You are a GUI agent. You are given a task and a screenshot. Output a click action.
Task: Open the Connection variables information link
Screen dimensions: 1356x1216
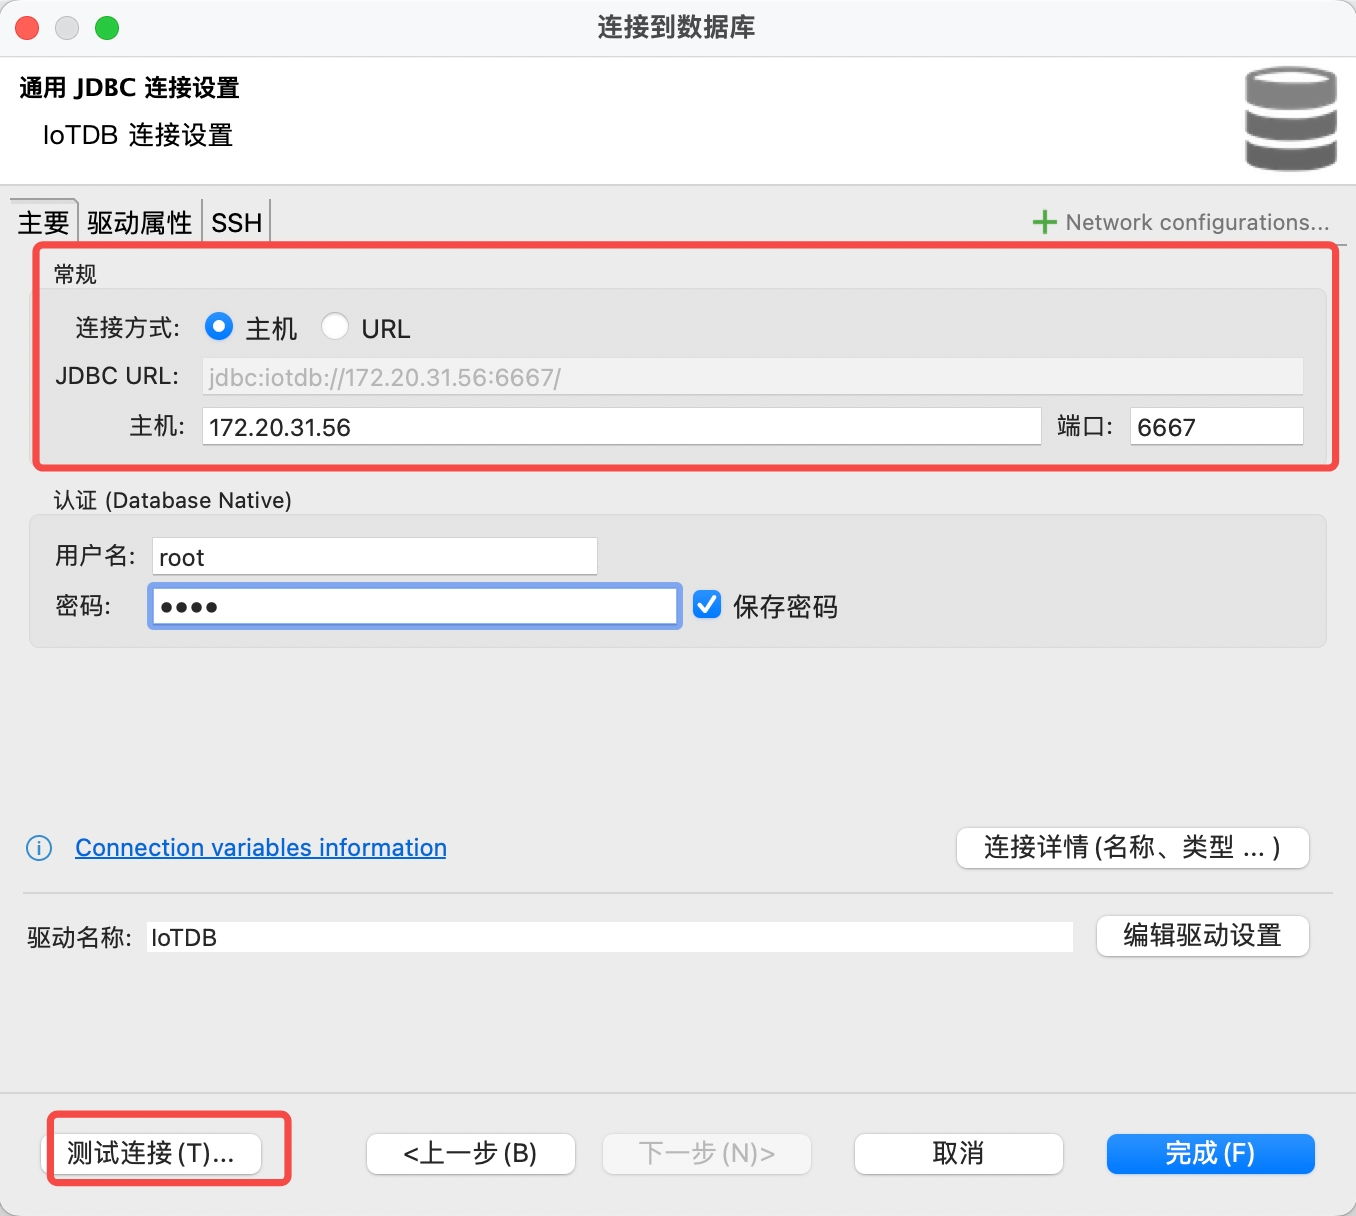[x=259, y=848]
